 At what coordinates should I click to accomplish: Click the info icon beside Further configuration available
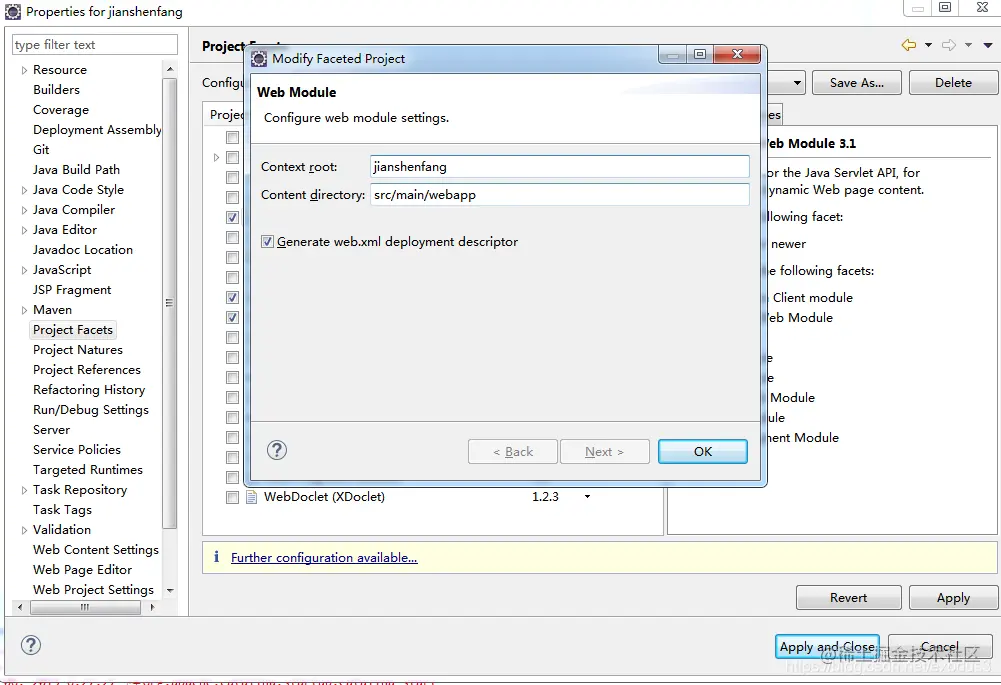click(216, 557)
